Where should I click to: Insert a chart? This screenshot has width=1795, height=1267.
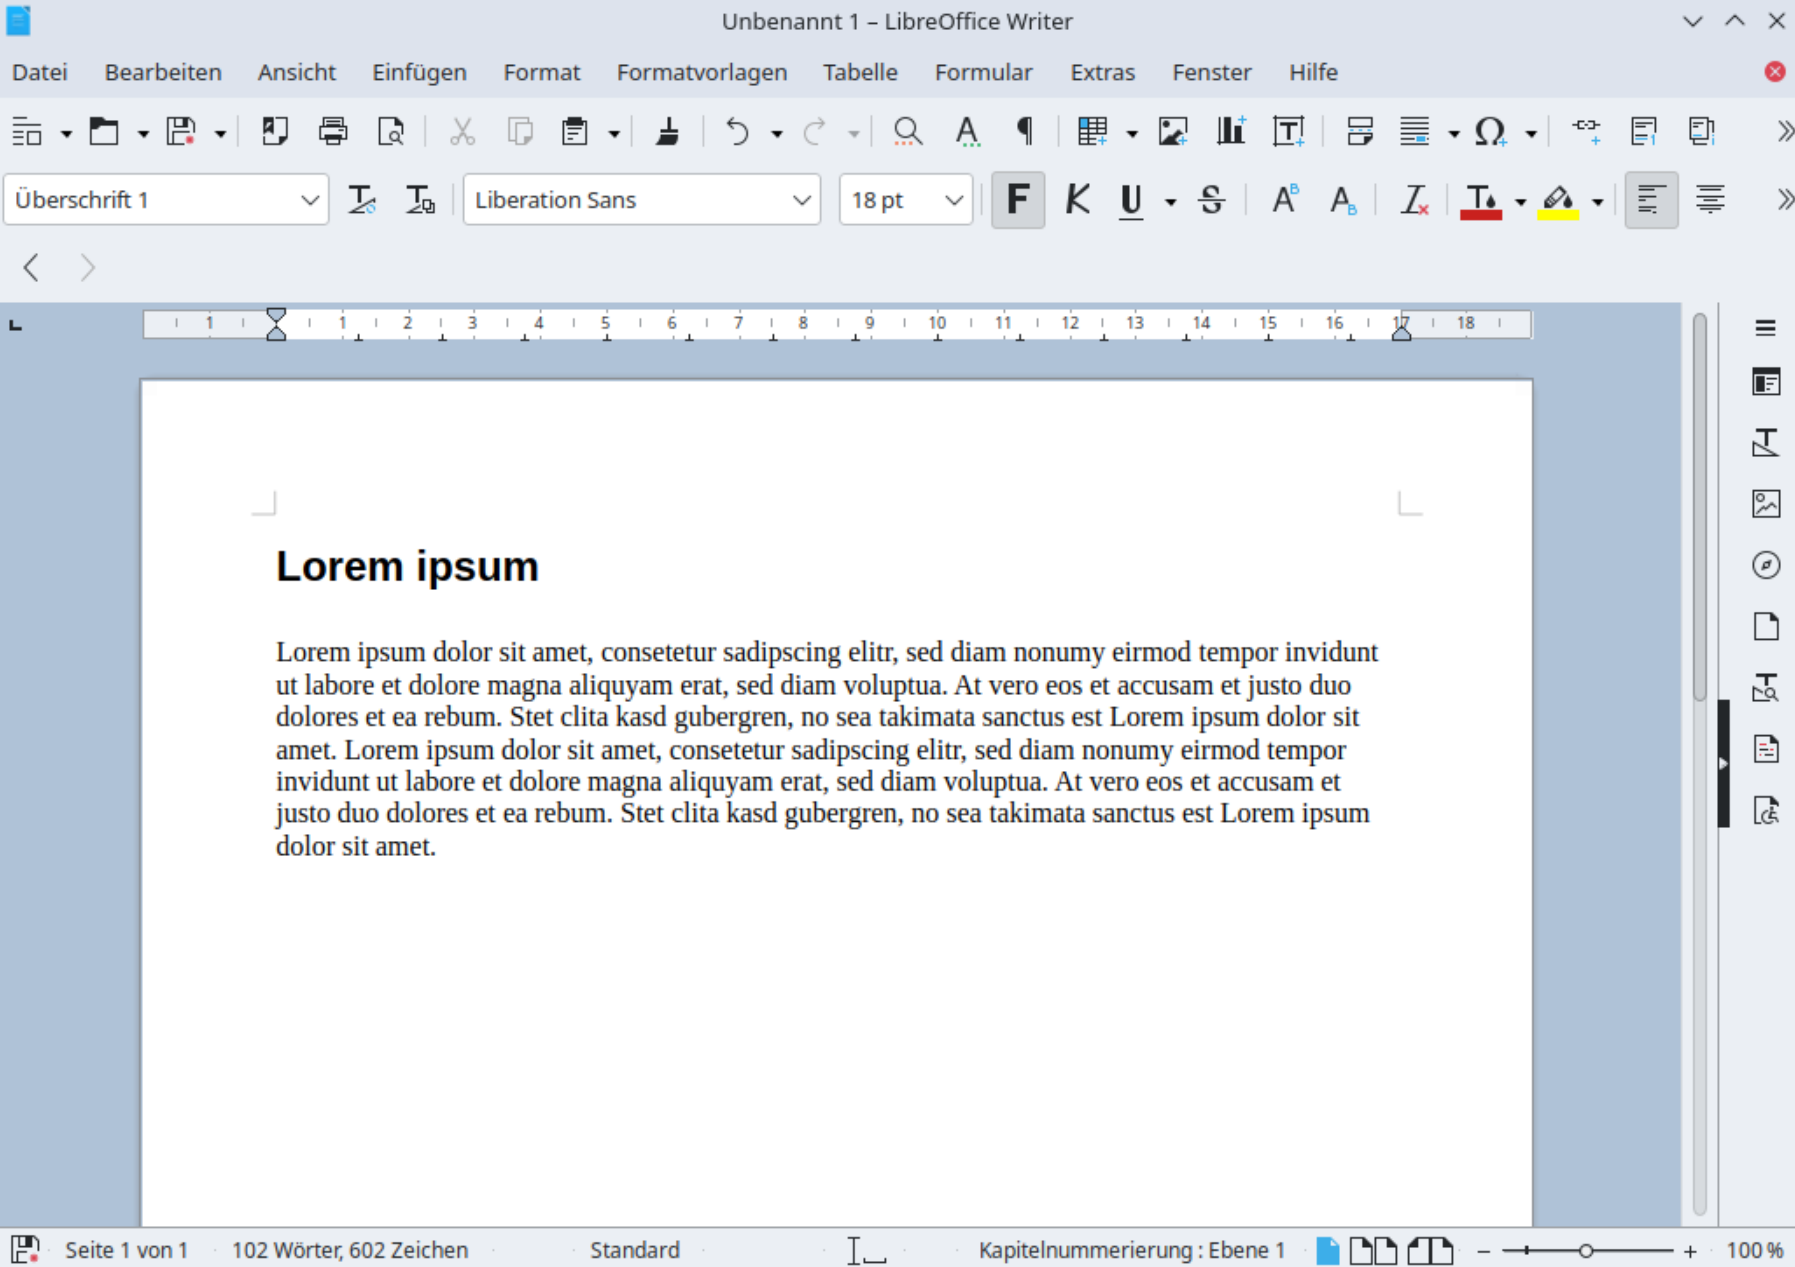[1230, 131]
